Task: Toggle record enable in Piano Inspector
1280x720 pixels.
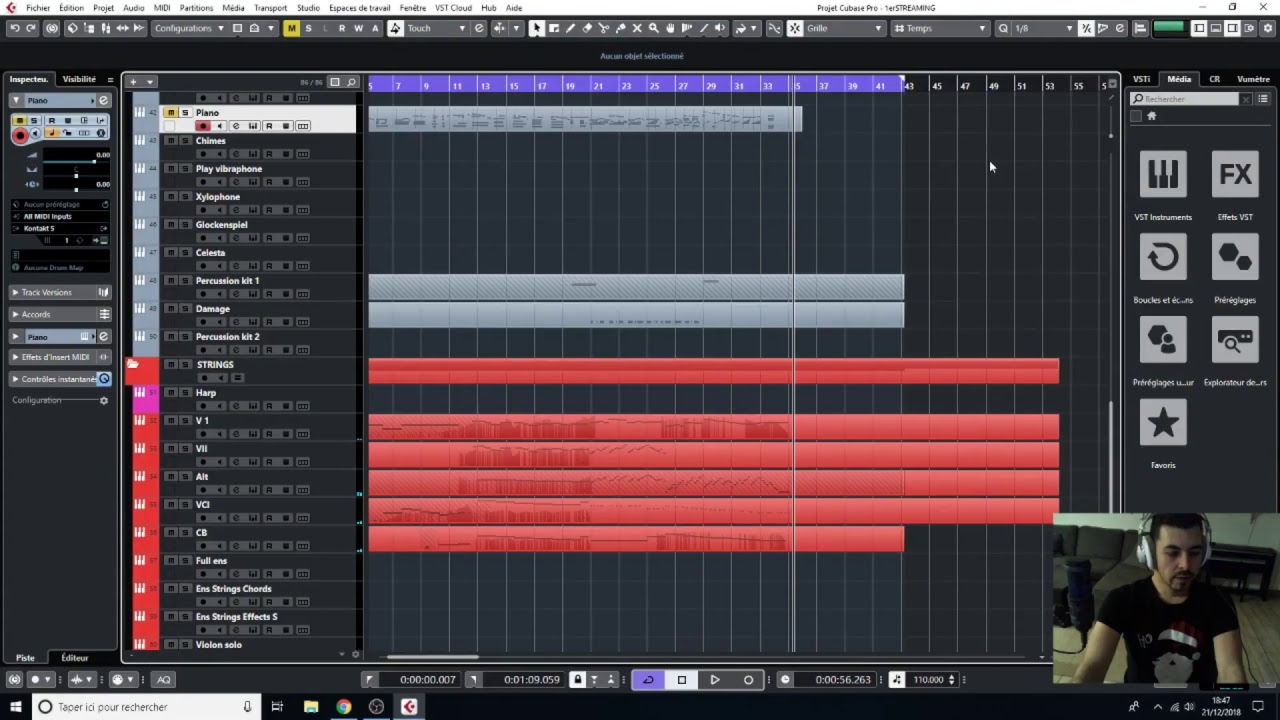Action: (x=20, y=134)
